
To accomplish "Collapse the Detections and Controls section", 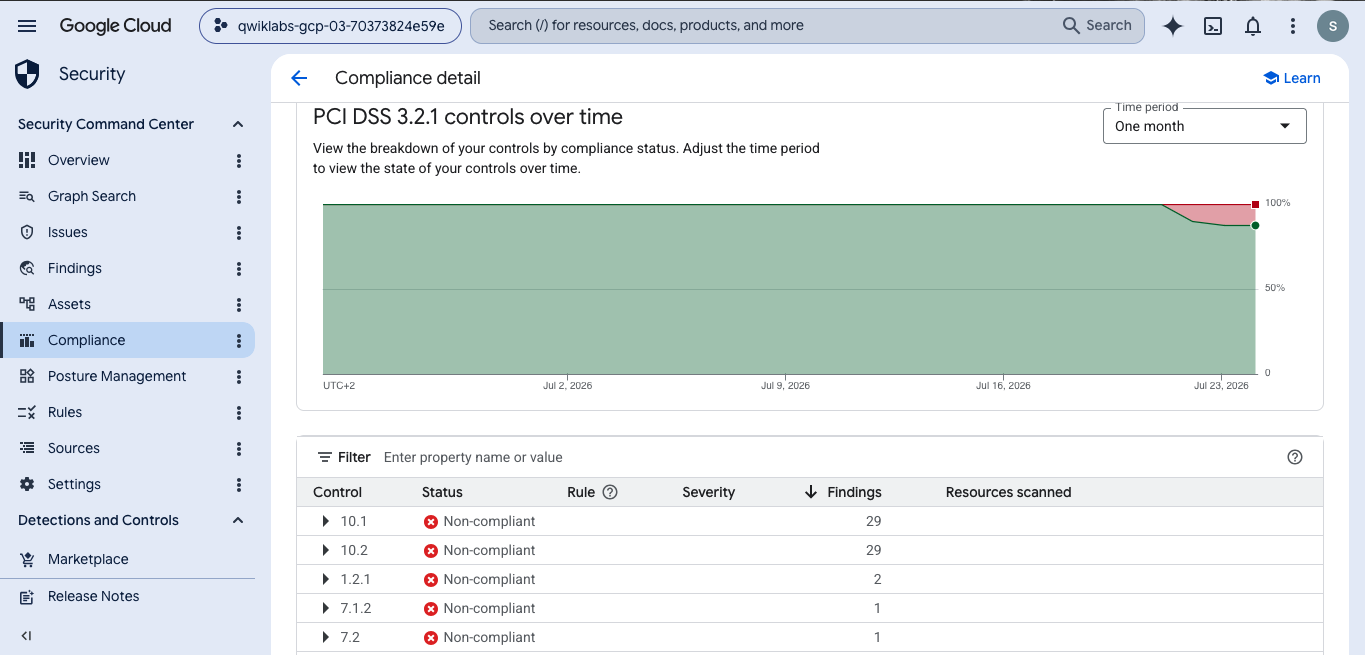I will pyautogui.click(x=238, y=520).
